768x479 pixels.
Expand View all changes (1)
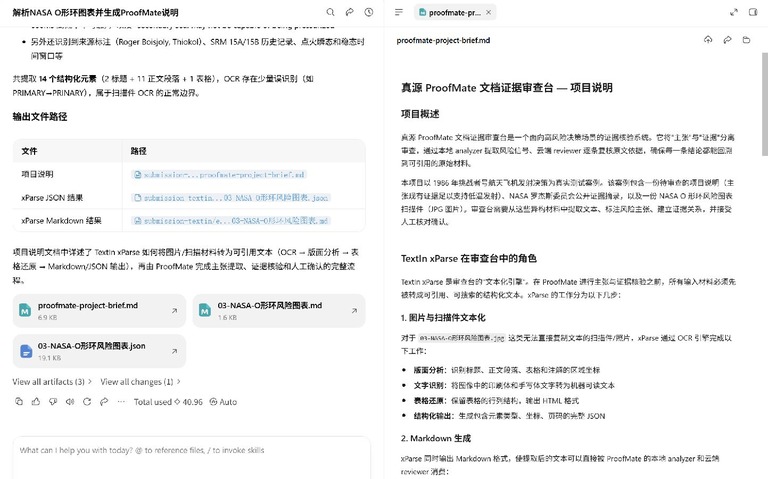(141, 382)
